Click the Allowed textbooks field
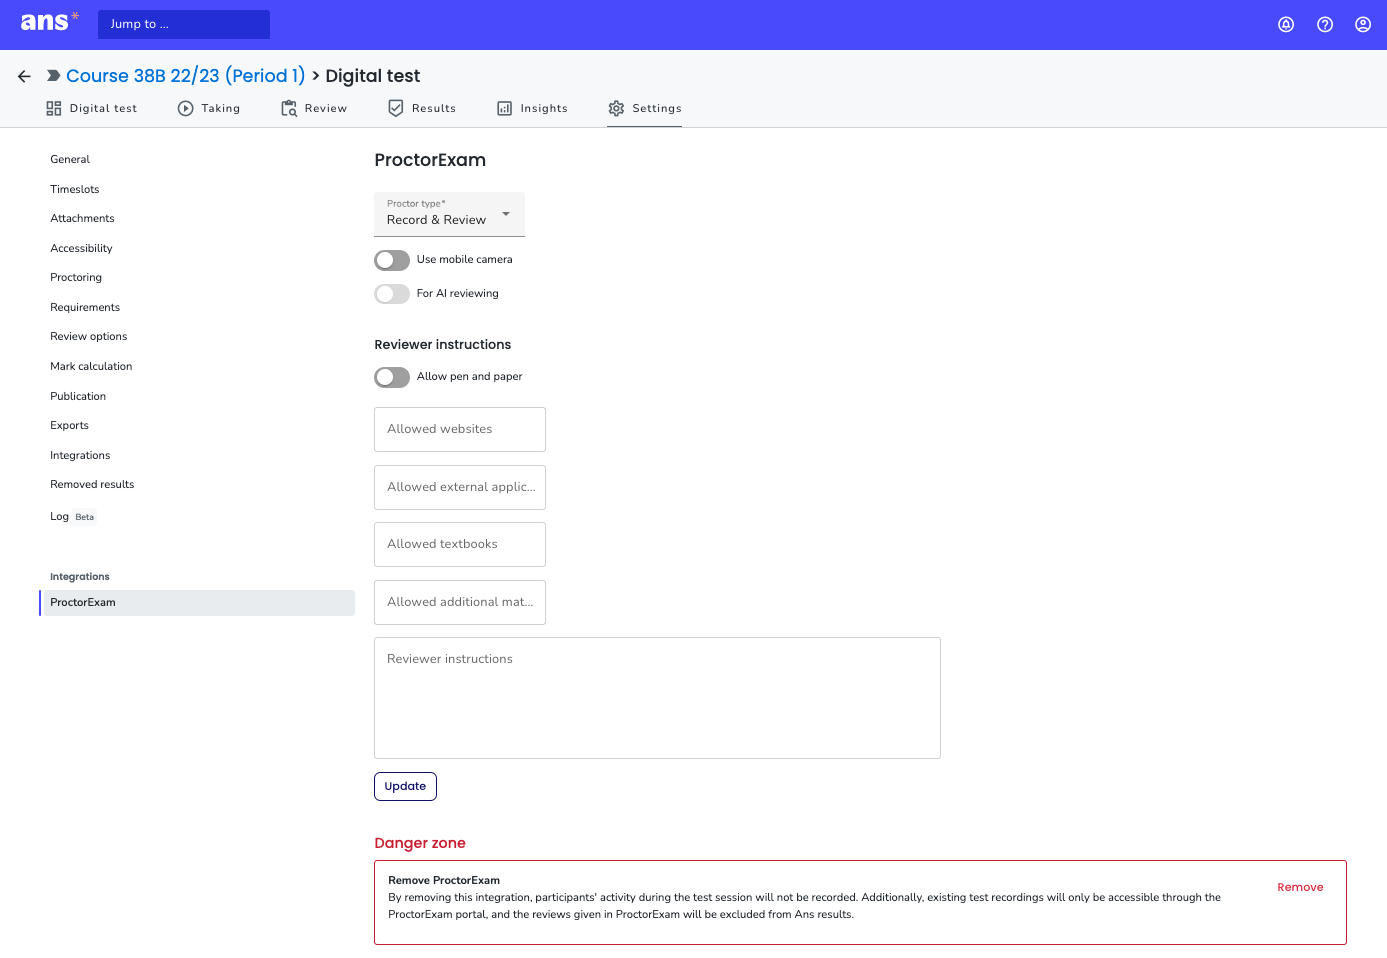This screenshot has width=1387, height=958. [x=460, y=544]
